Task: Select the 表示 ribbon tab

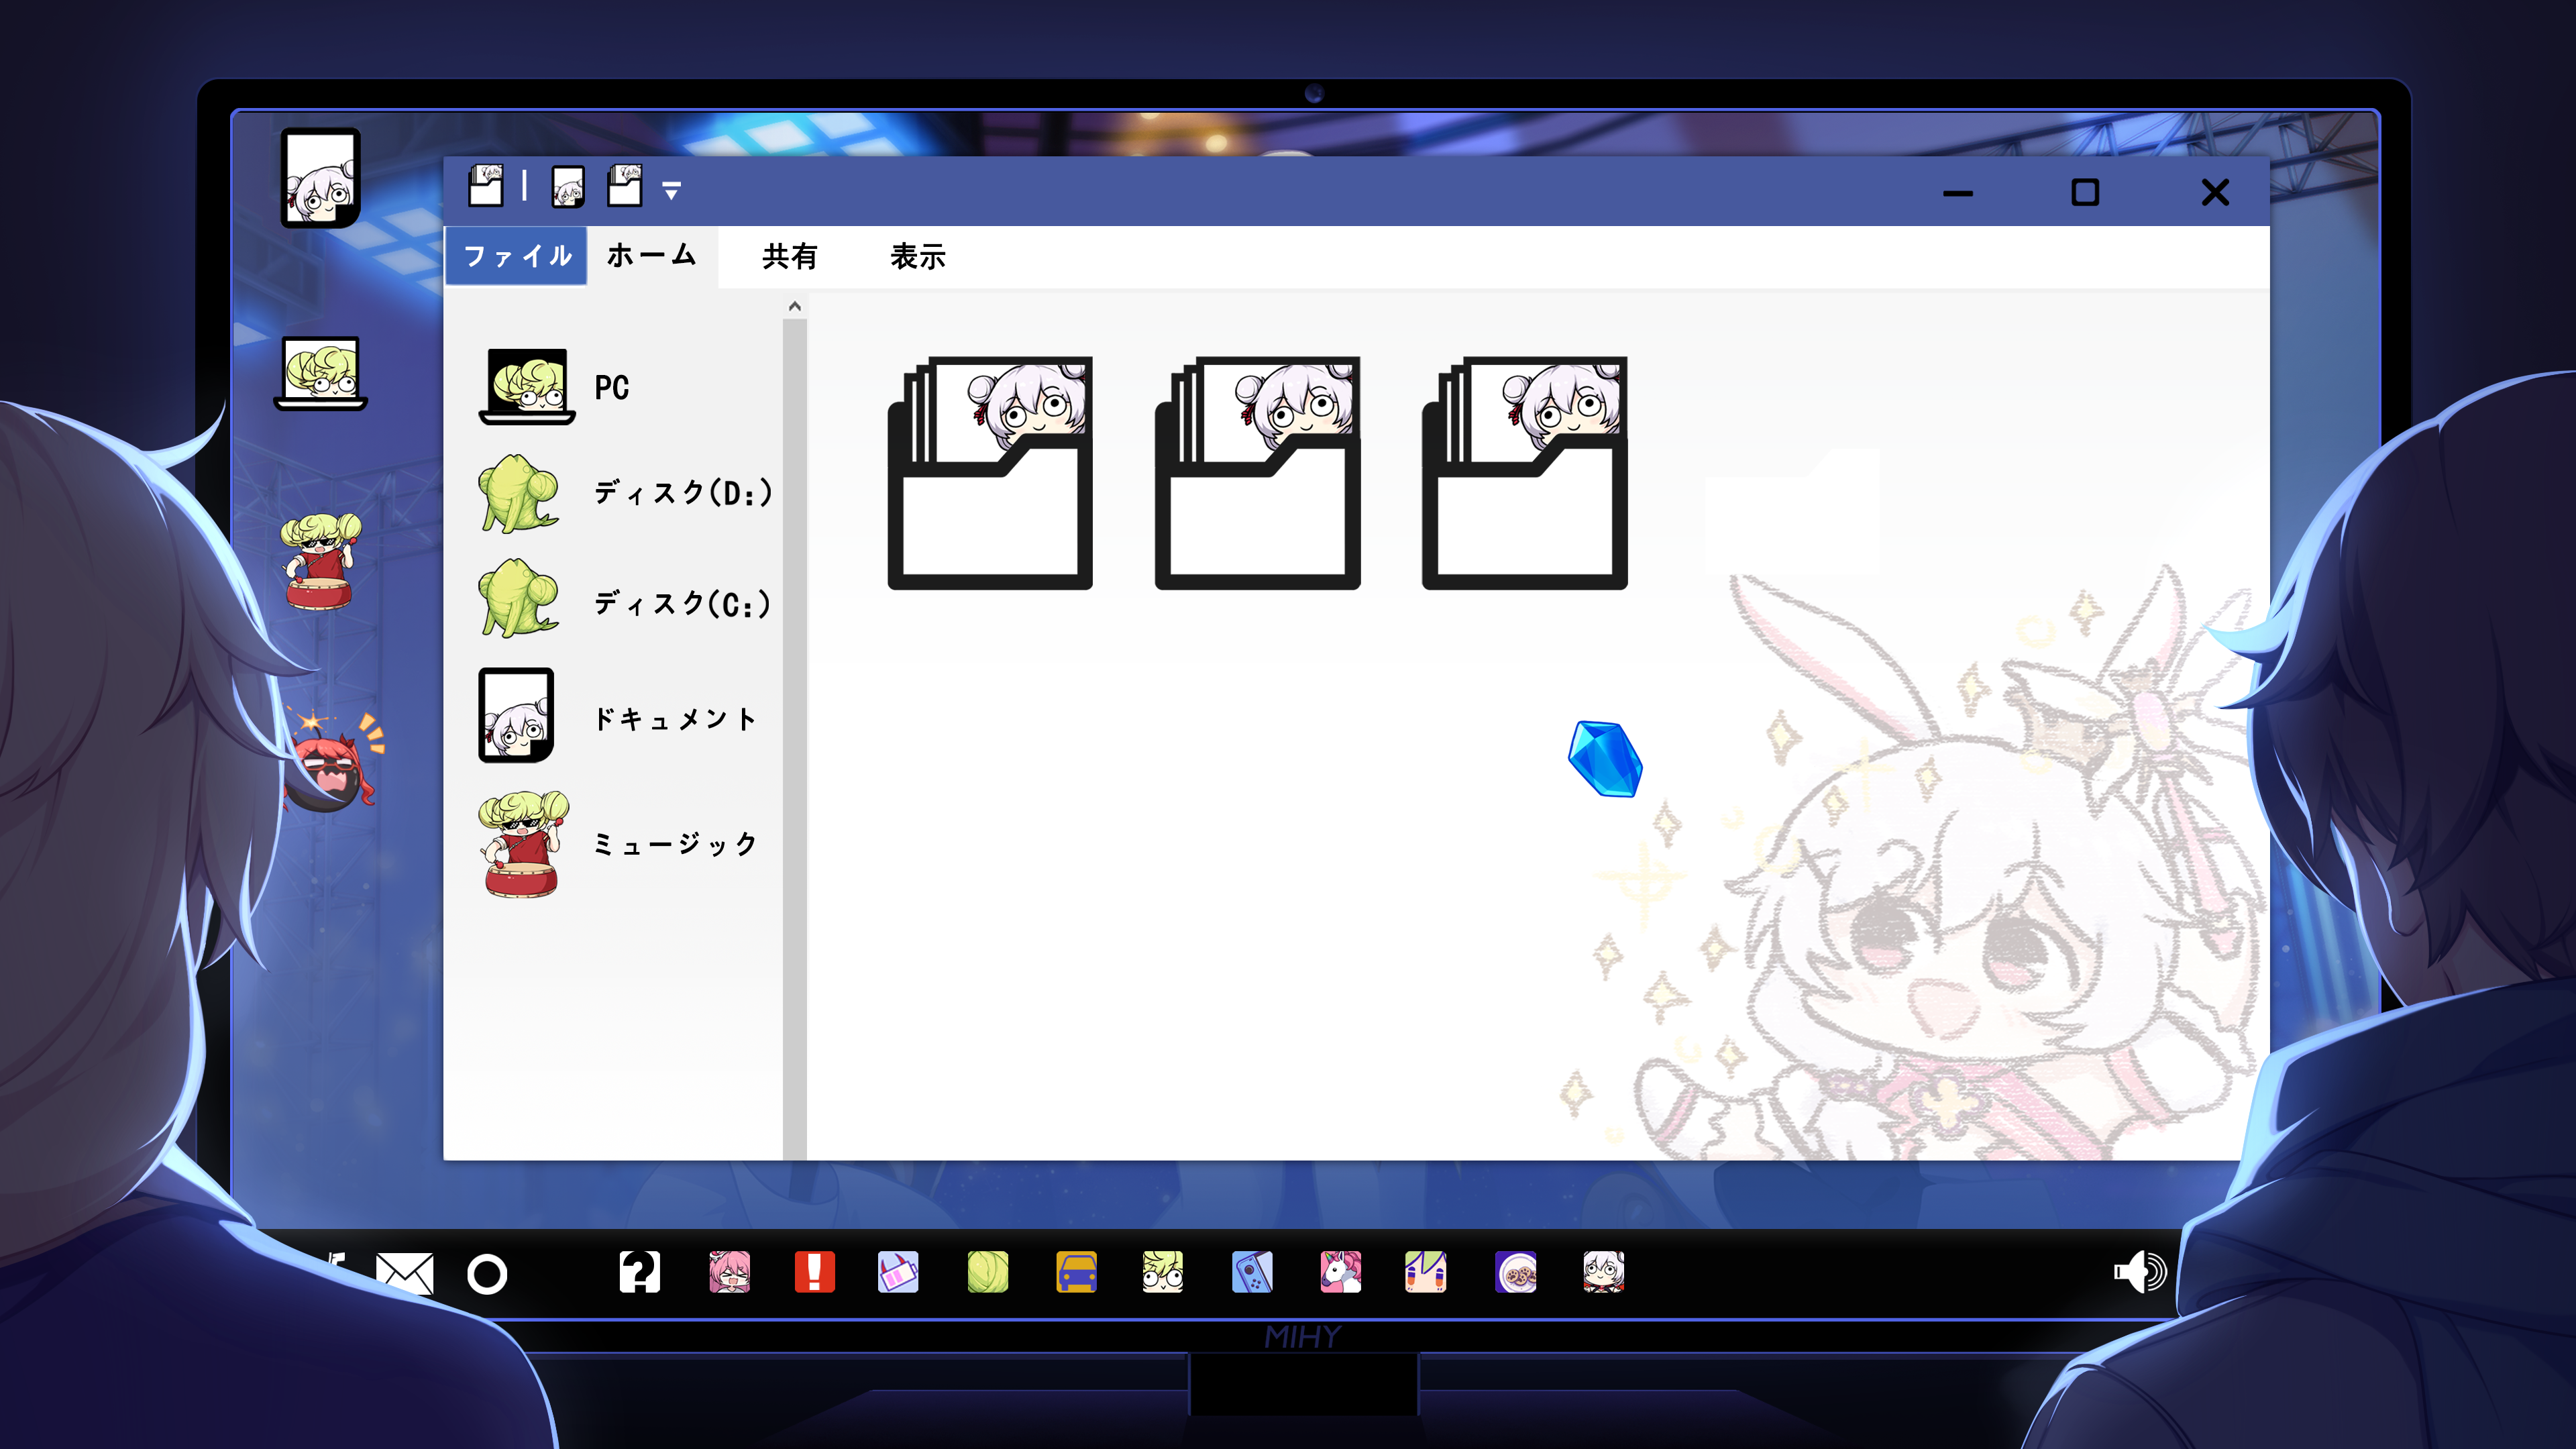Action: pos(918,257)
